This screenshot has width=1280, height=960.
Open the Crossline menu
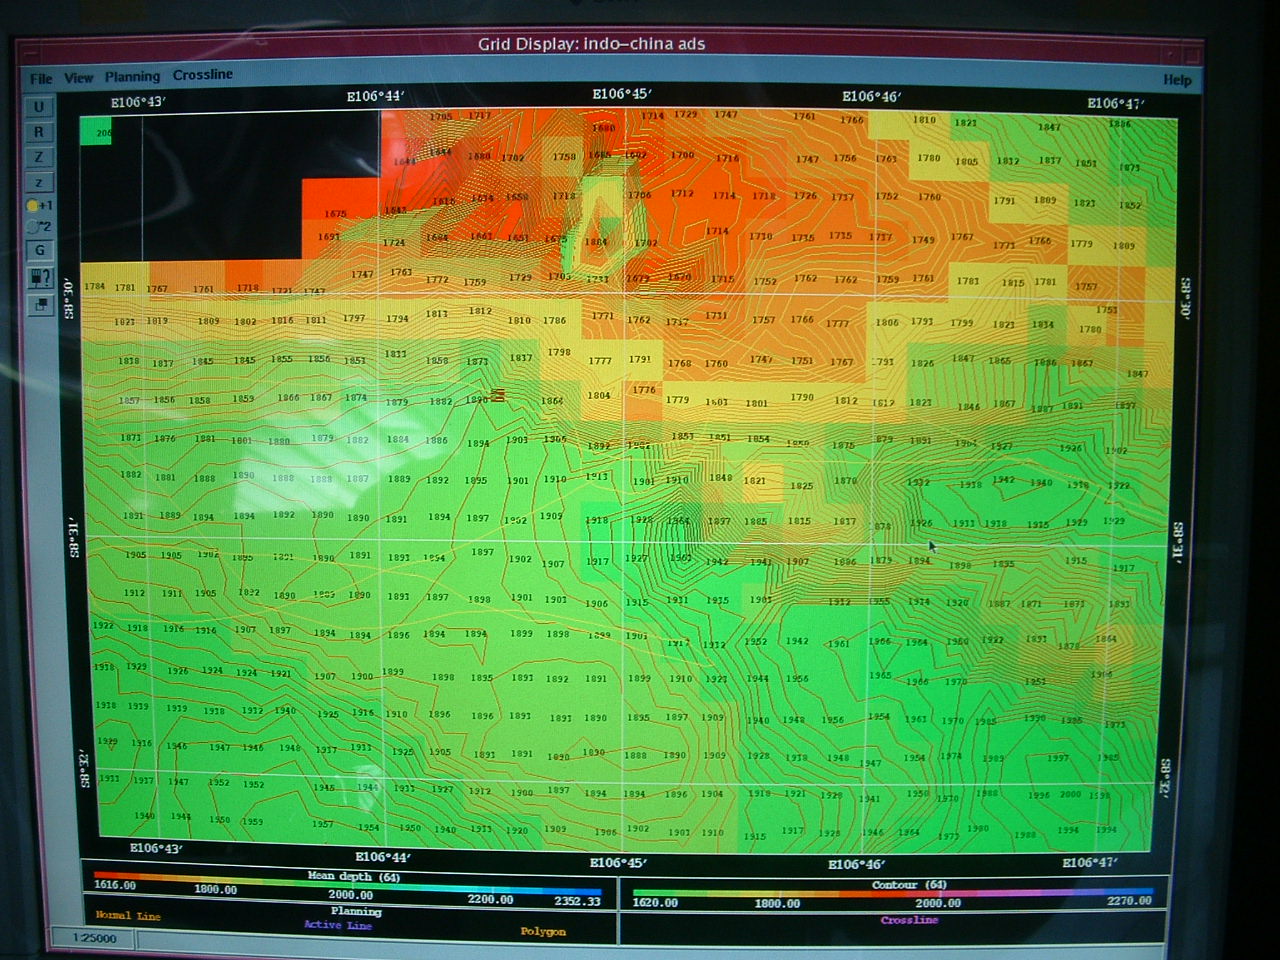coord(202,75)
